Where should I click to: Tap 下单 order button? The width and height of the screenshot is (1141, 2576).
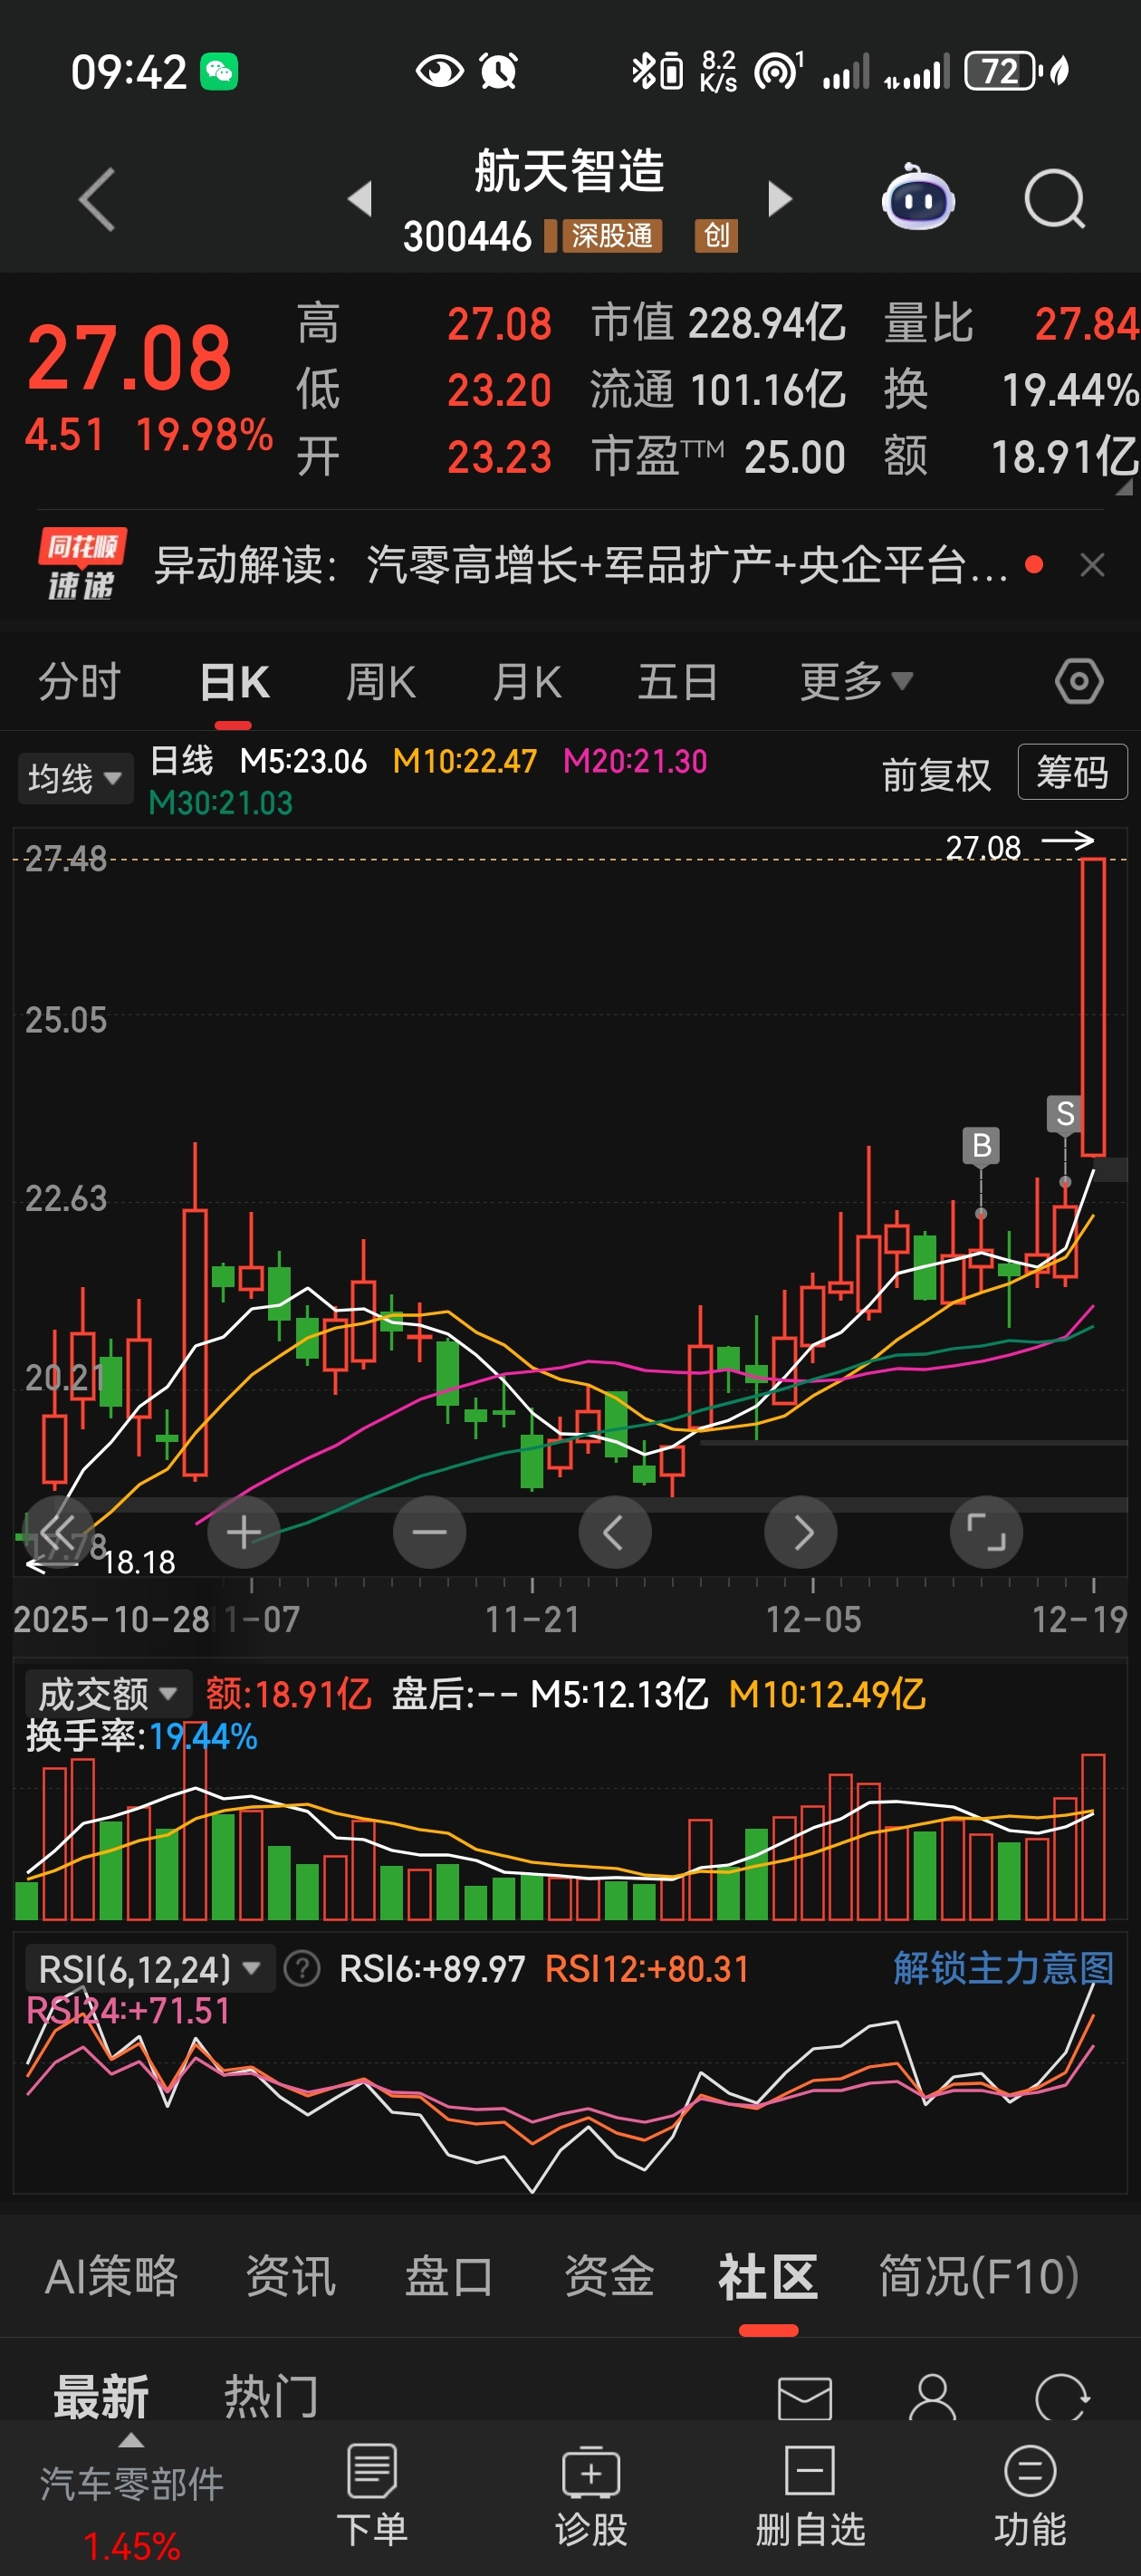point(372,2495)
